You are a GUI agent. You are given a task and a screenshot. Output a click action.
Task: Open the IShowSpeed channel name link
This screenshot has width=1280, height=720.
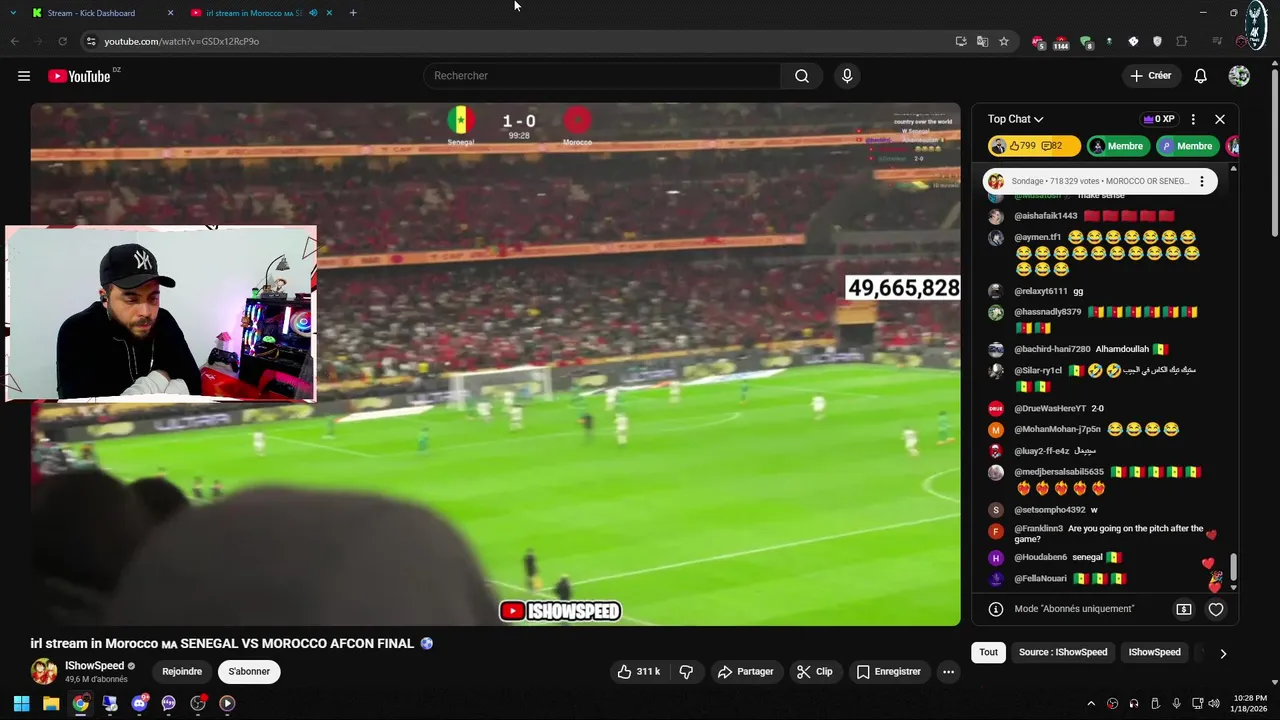point(95,666)
